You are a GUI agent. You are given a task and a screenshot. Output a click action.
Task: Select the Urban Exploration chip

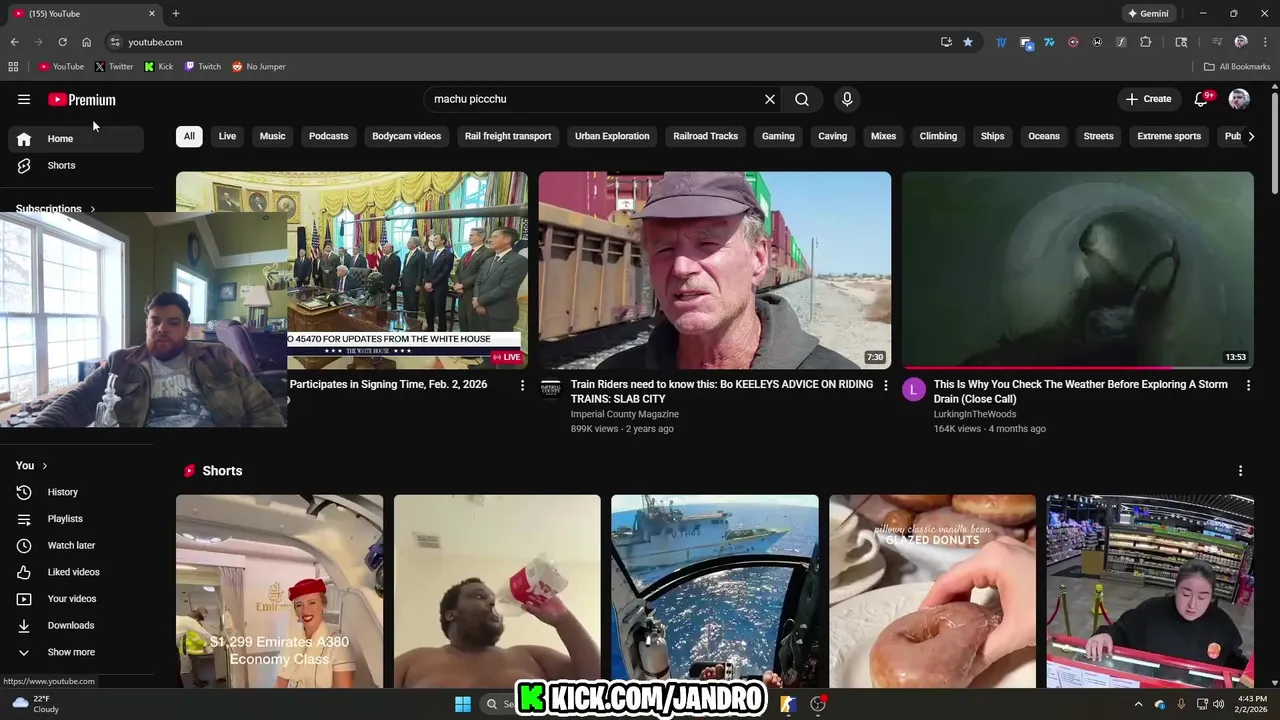pyautogui.click(x=612, y=136)
